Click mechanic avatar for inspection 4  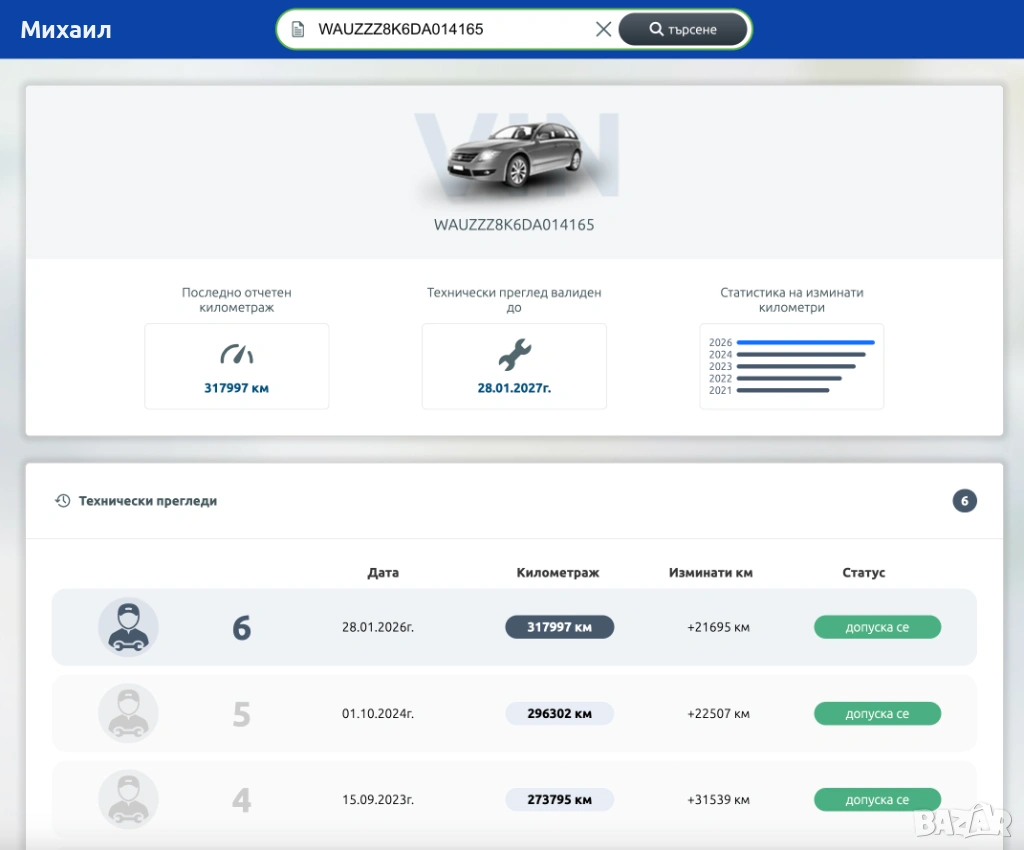click(x=128, y=799)
